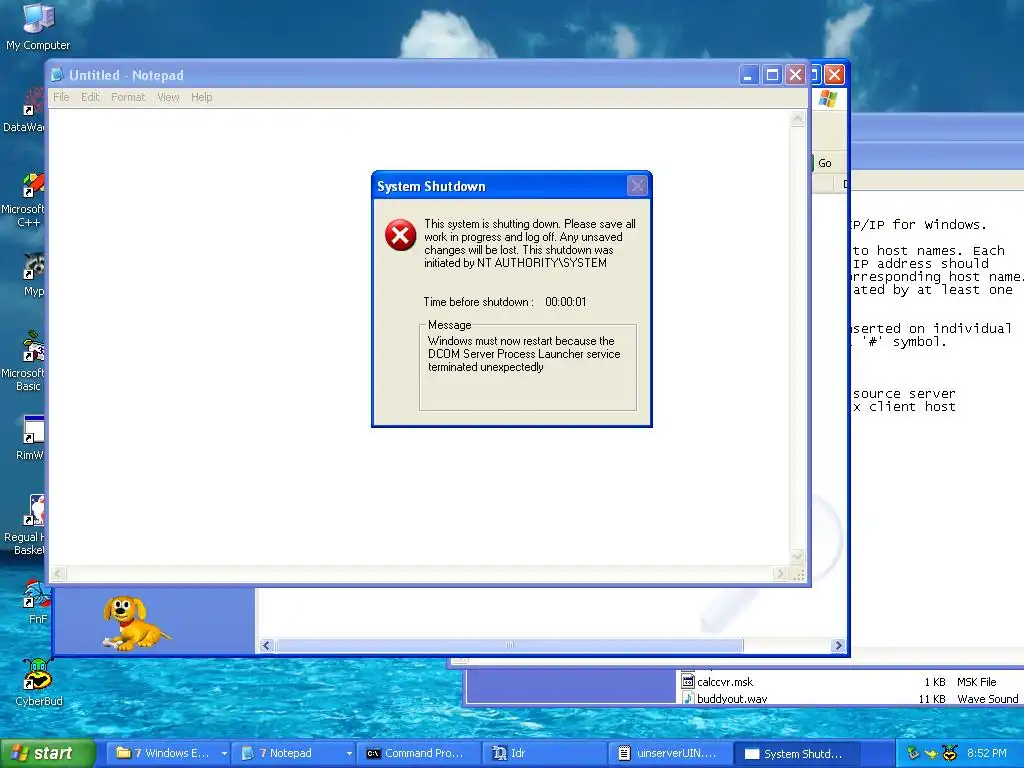Click the Wave Sound type cell

(987, 698)
